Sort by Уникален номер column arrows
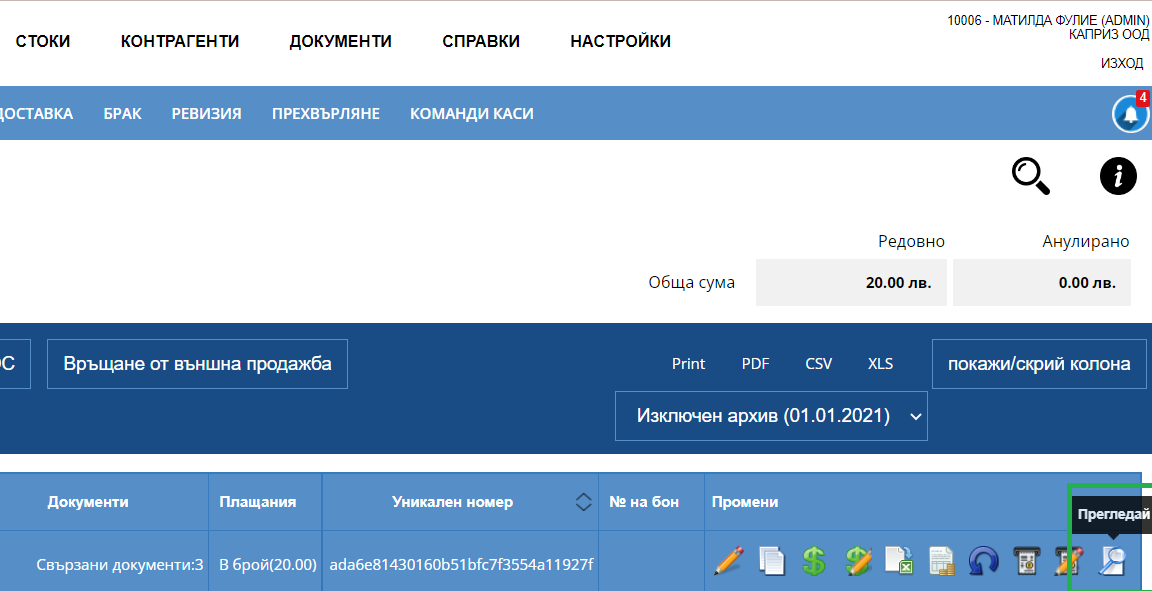Image resolution: width=1152 pixels, height=591 pixels. [x=583, y=502]
